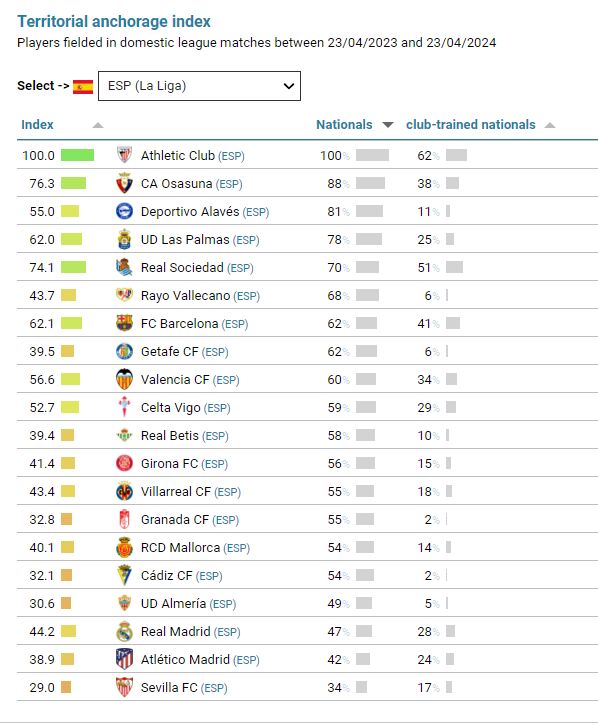Click the Index column header
Viewport: 598px width, 723px height.
(x=37, y=124)
